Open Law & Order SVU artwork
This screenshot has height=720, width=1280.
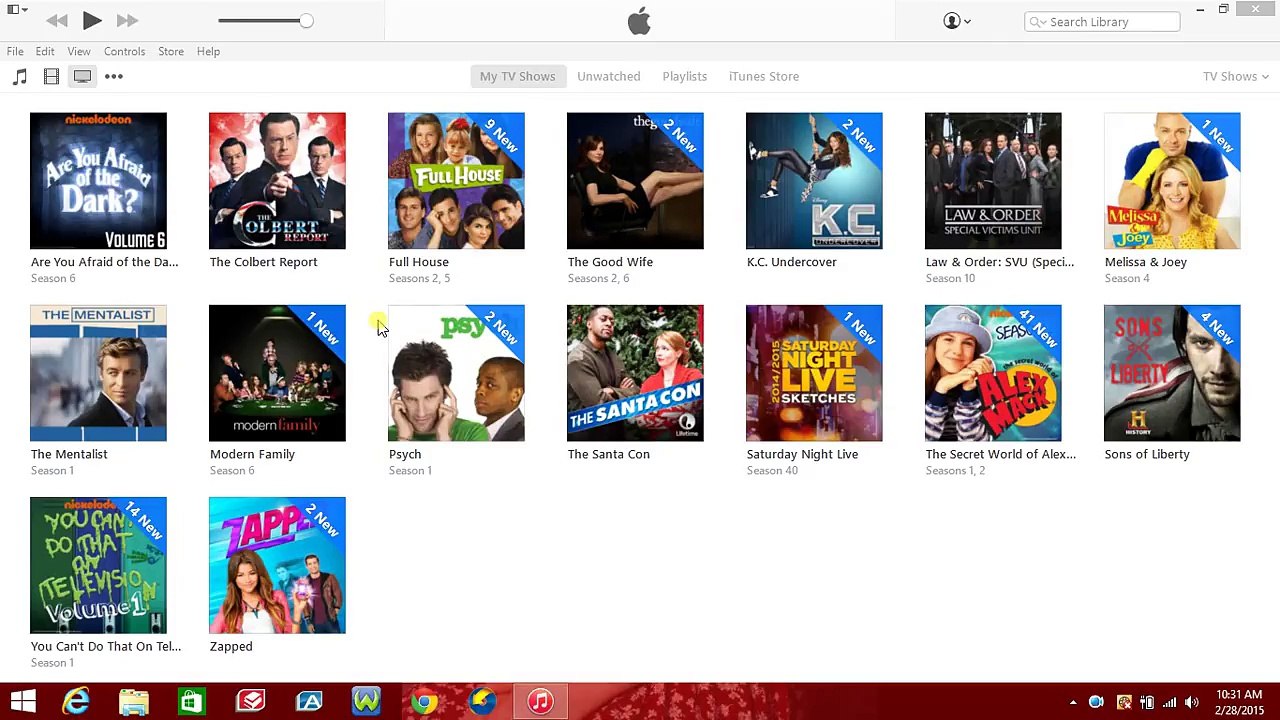pos(993,181)
